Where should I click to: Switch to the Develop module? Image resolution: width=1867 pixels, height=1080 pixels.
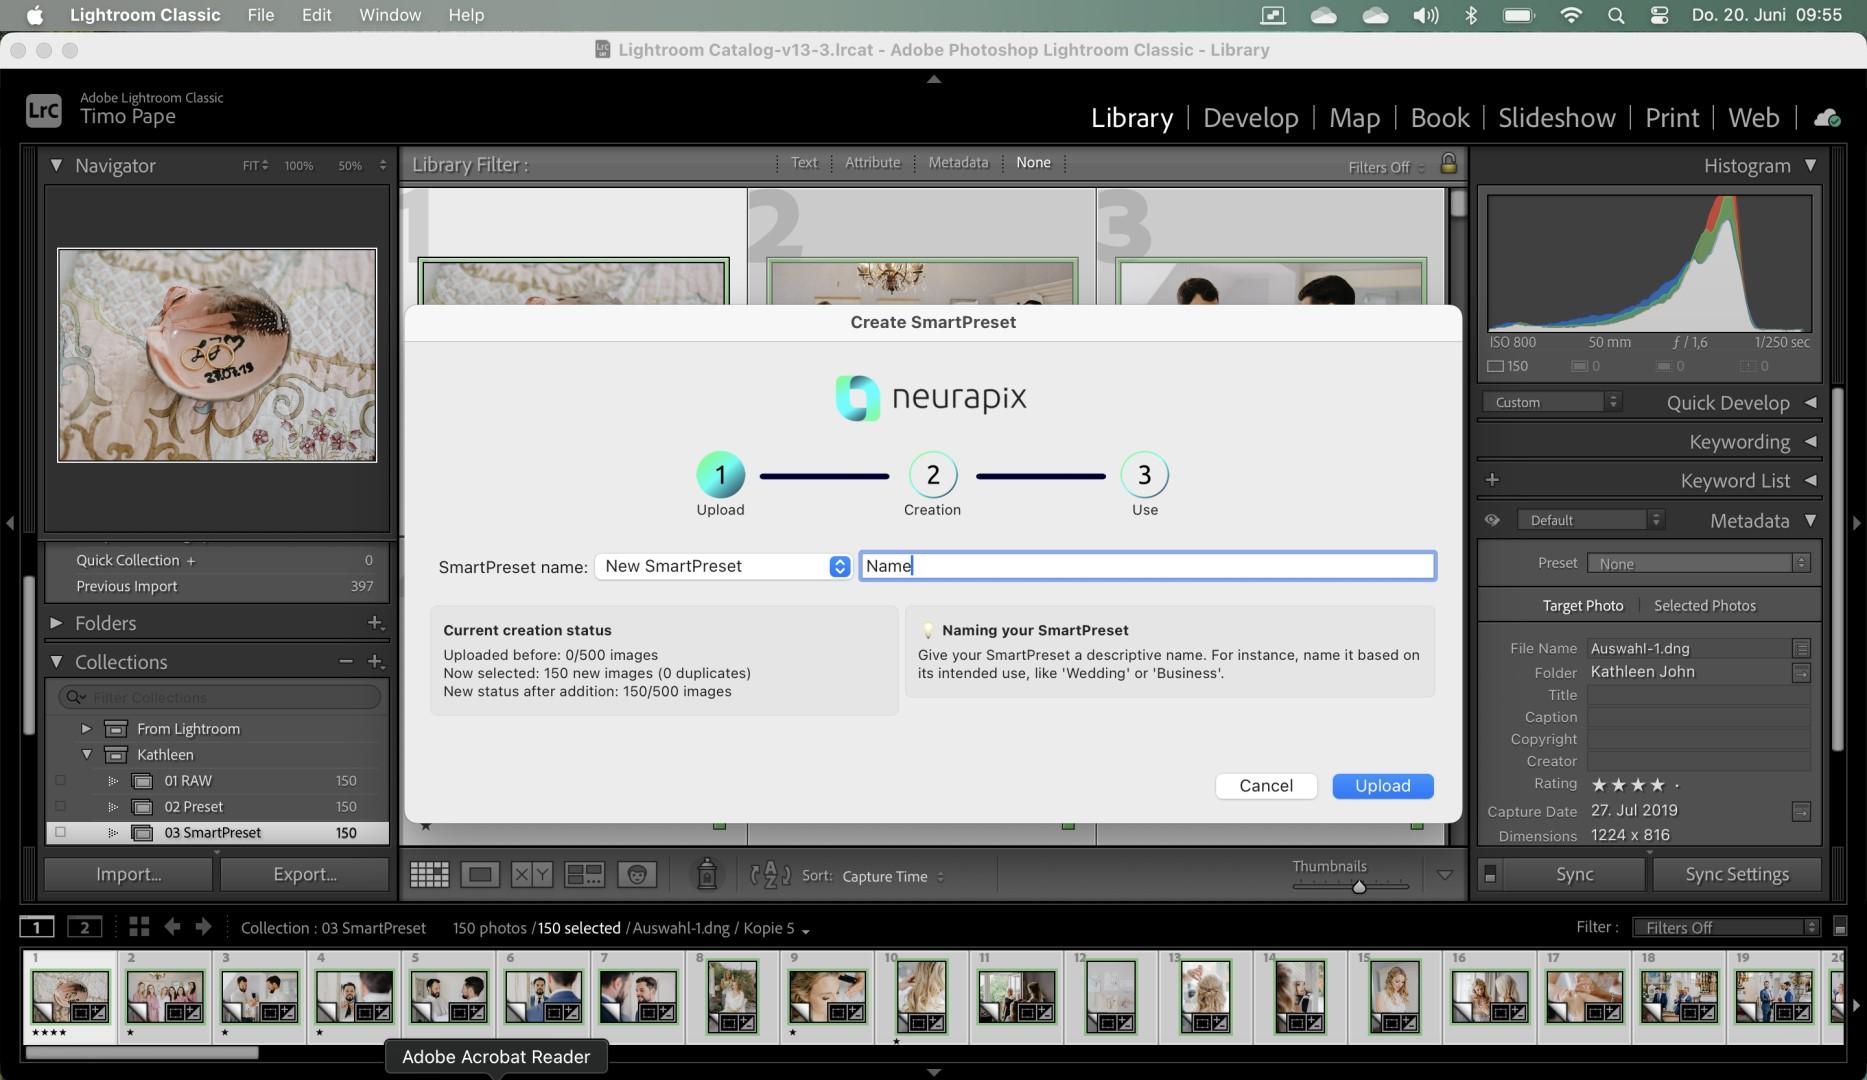pos(1251,118)
